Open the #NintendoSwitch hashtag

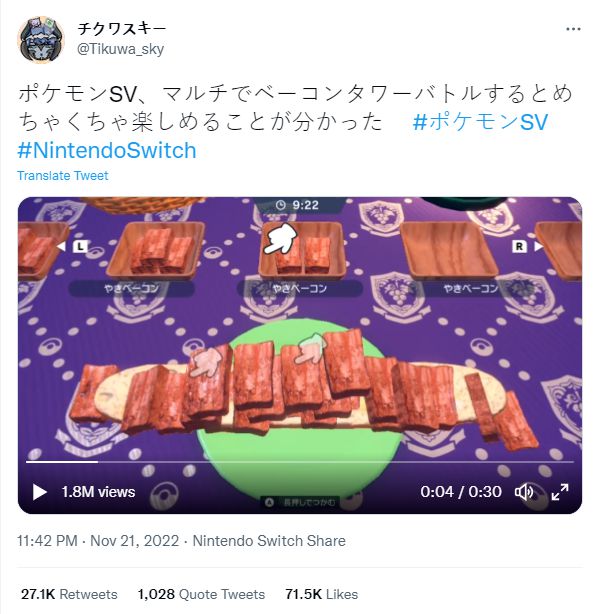pyautogui.click(x=107, y=150)
